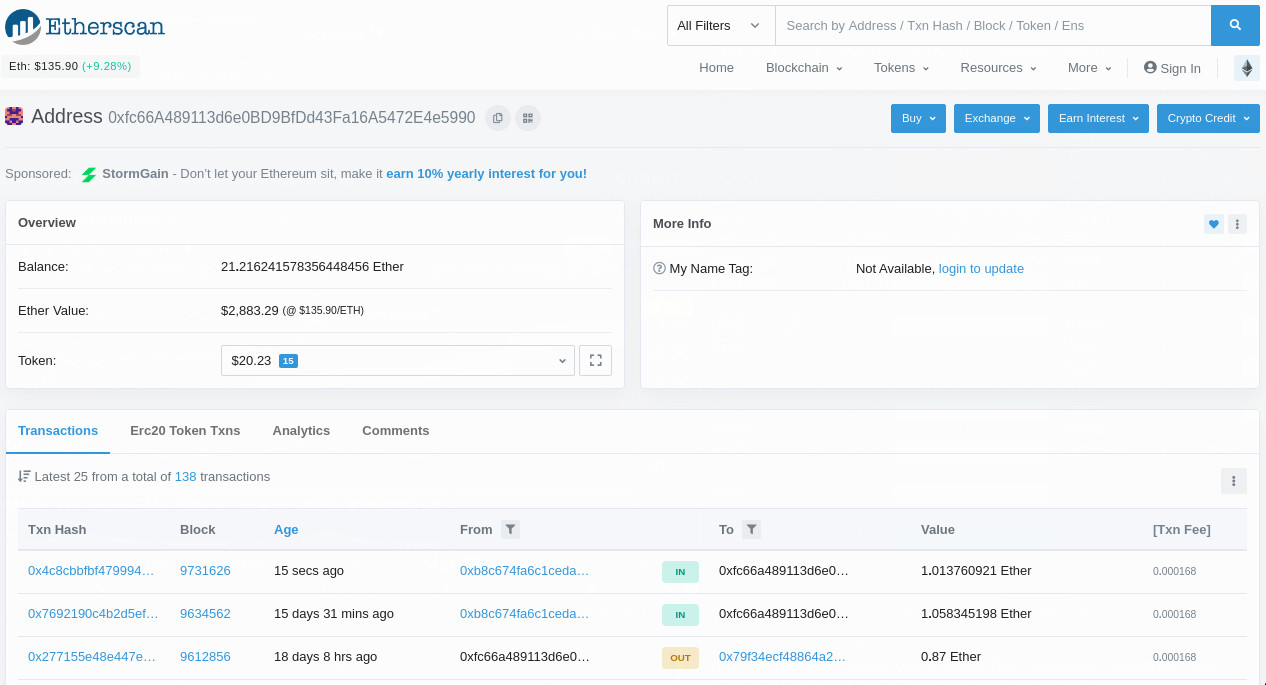Open the Resources menu

coord(996,68)
